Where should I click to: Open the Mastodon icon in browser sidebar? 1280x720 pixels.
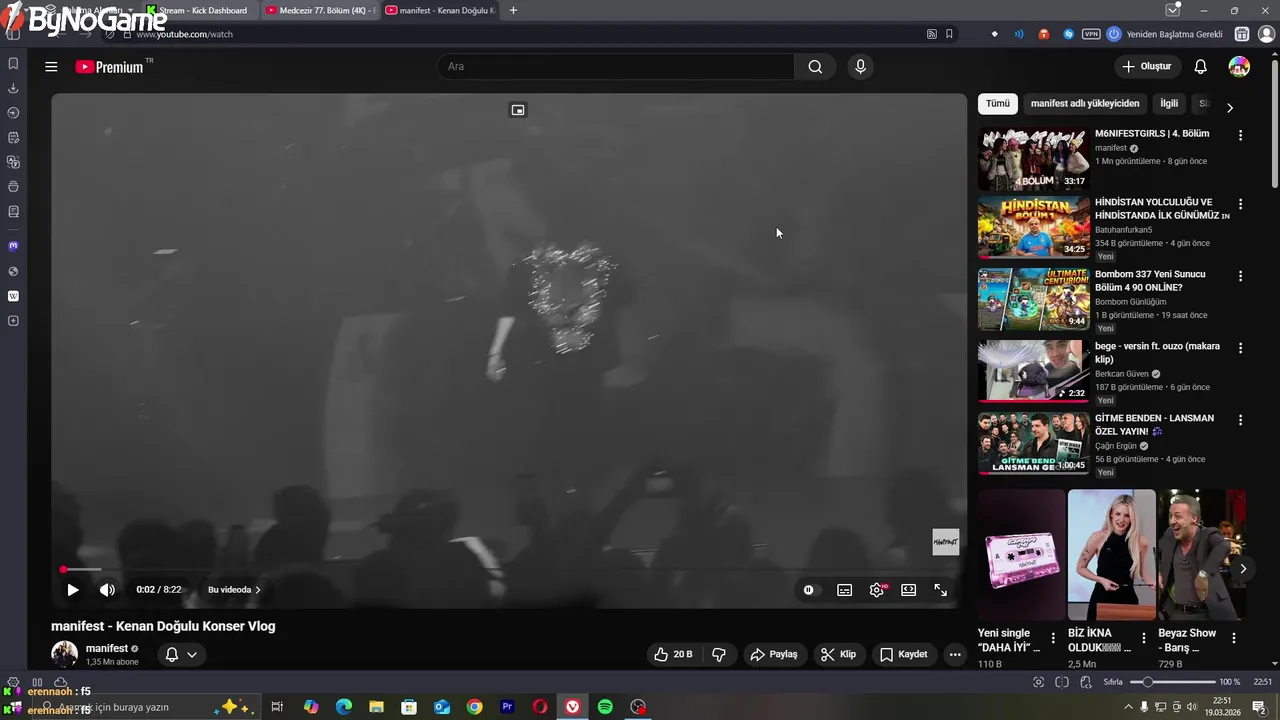13,246
